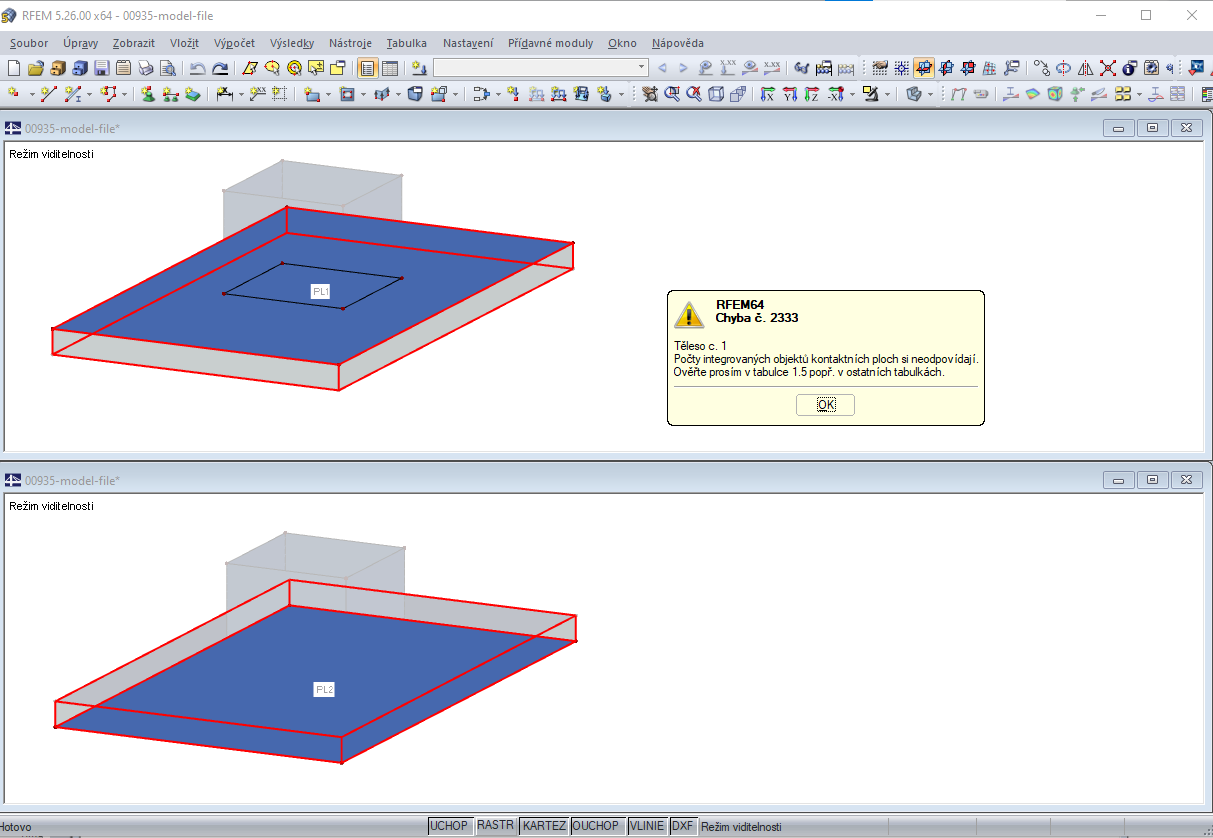Open the Výpočet menu
This screenshot has height=838, width=1213.
[234, 43]
